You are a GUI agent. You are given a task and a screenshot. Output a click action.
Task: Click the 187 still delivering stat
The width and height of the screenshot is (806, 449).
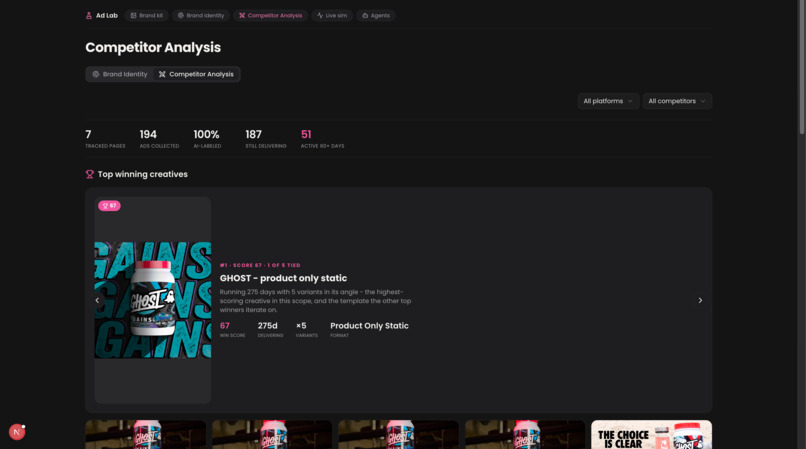pyautogui.click(x=266, y=139)
